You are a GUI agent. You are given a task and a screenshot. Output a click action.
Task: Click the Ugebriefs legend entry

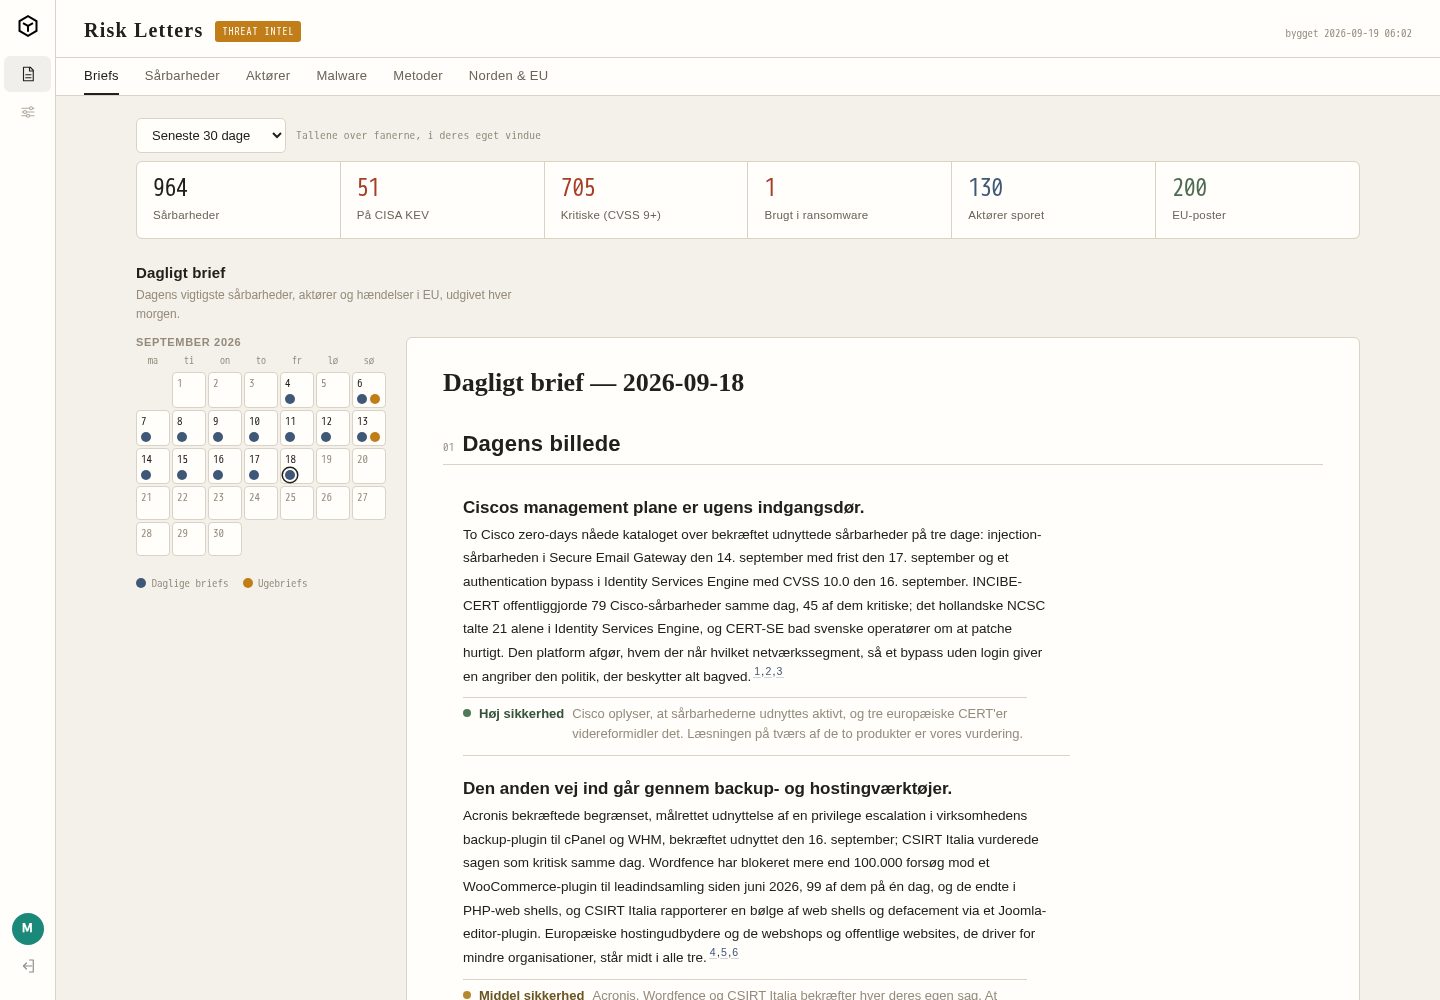275,583
